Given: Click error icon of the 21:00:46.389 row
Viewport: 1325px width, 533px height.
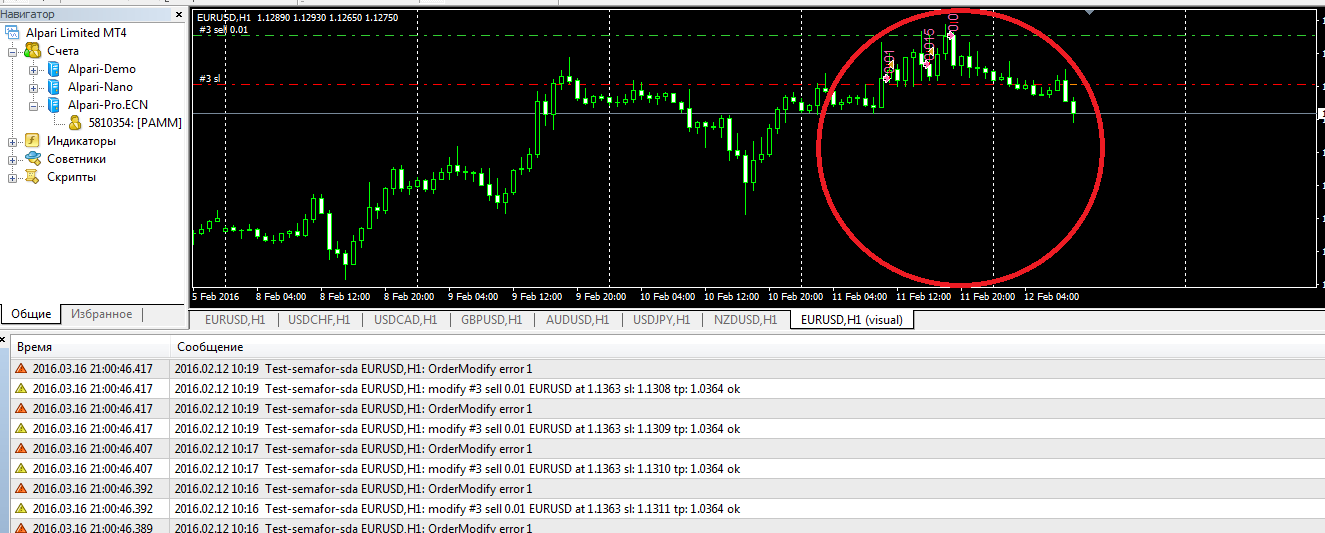Looking at the screenshot, I should point(21,527).
